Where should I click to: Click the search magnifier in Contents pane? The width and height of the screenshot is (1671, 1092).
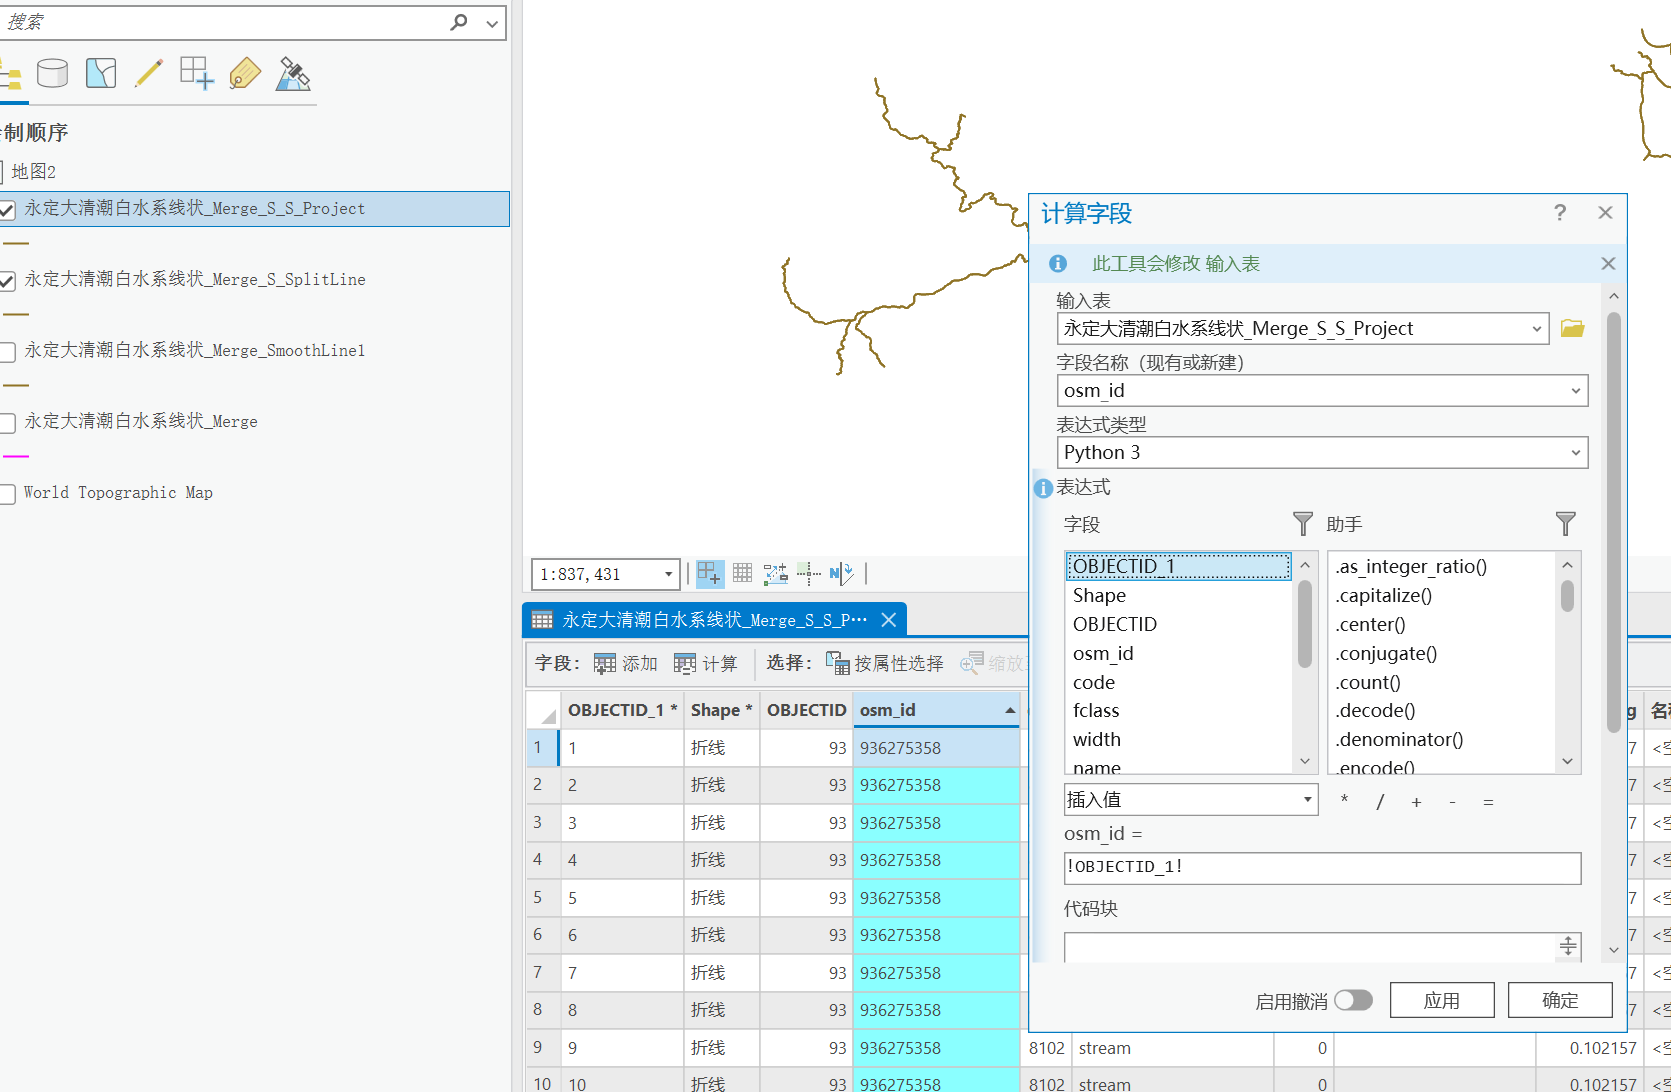[459, 22]
